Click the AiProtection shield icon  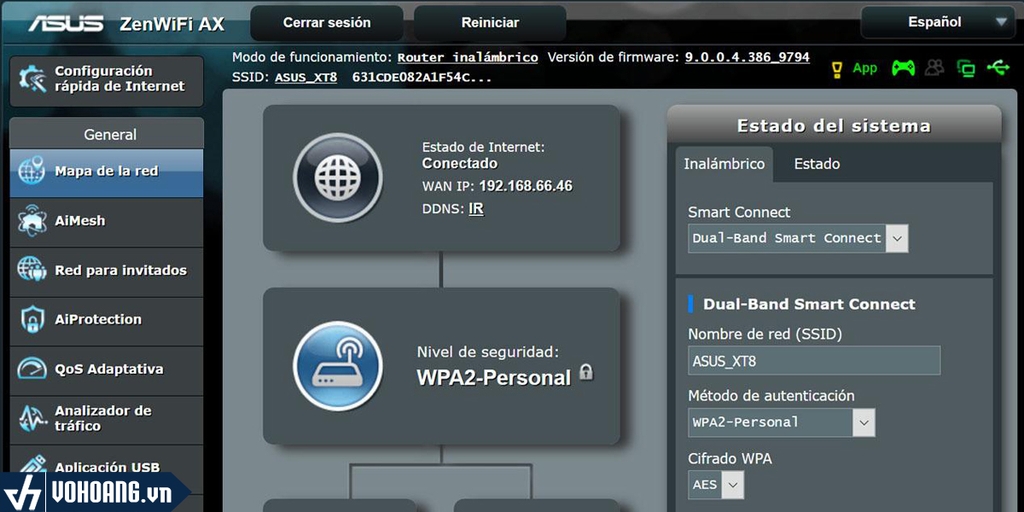tap(31, 319)
